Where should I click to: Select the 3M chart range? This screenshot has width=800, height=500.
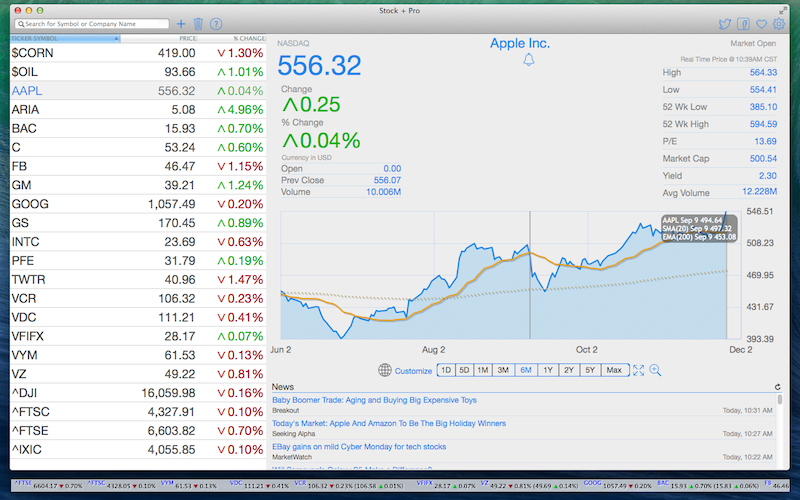click(503, 370)
